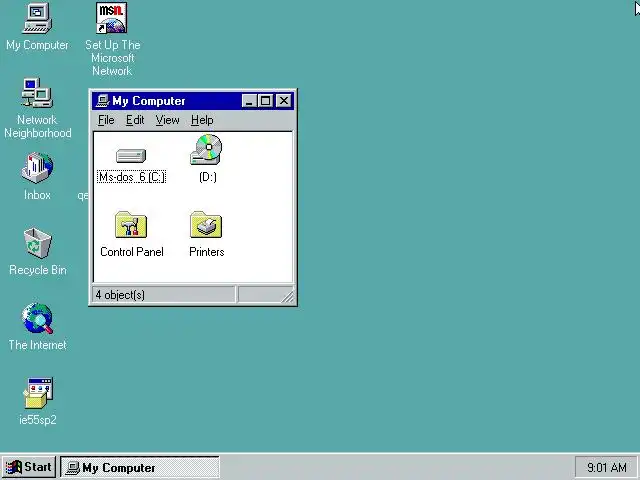Click the 'ie55sp2' label text
Screen dimensions: 640x480
(38, 420)
